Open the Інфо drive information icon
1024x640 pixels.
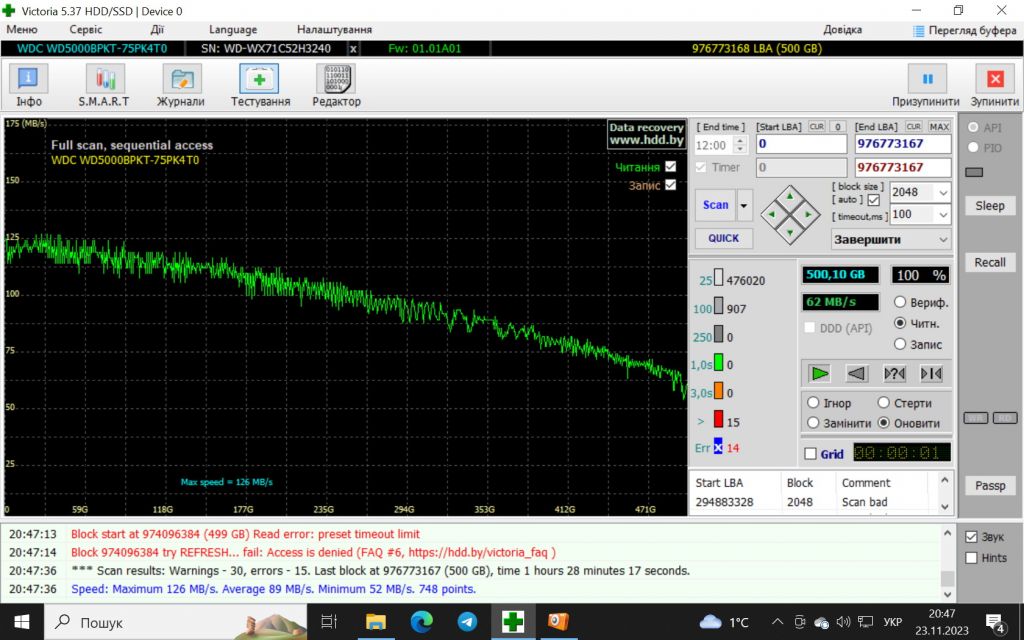[x=28, y=79]
